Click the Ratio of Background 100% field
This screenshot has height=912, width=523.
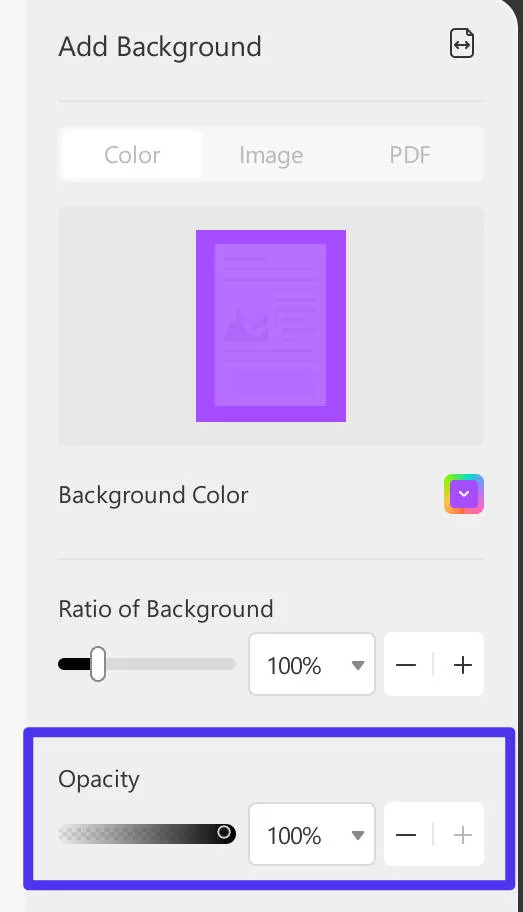point(312,664)
